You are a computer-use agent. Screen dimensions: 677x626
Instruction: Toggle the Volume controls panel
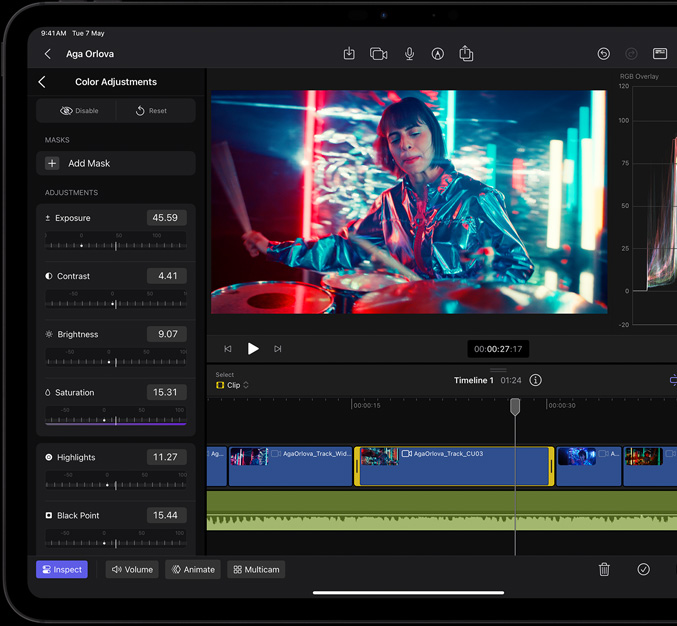pos(132,569)
